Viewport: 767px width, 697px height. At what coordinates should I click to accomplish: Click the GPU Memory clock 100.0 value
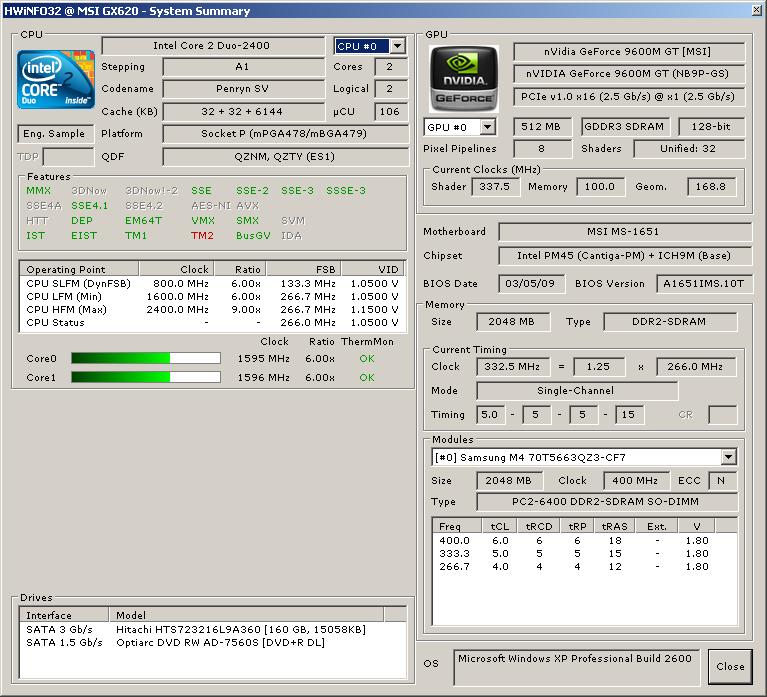tap(600, 187)
